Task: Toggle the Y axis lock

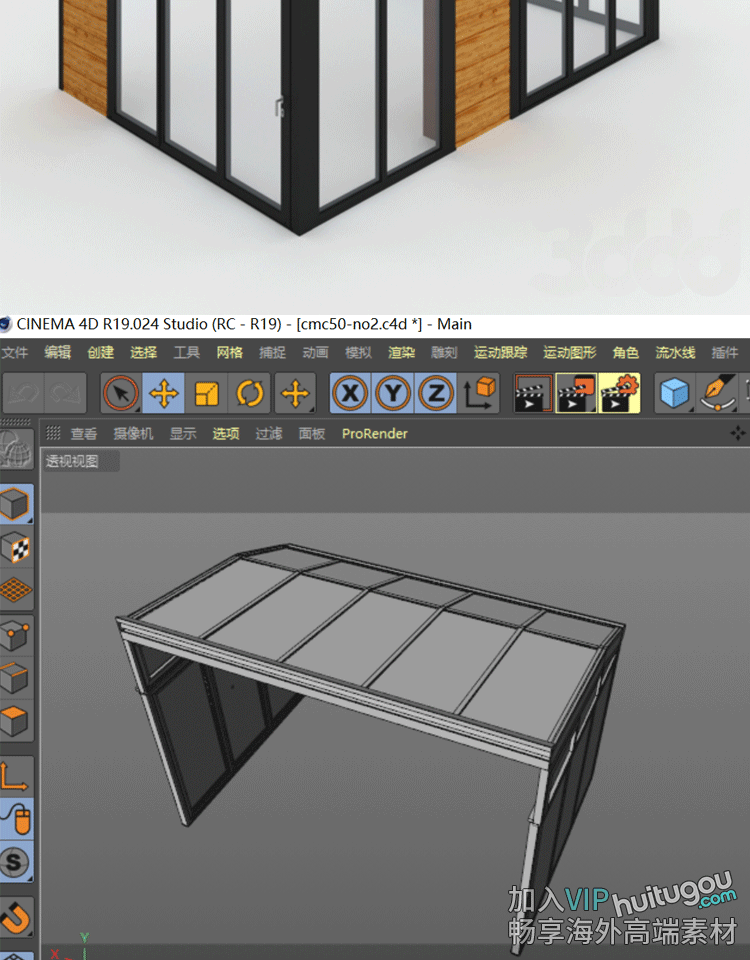Action: point(393,393)
